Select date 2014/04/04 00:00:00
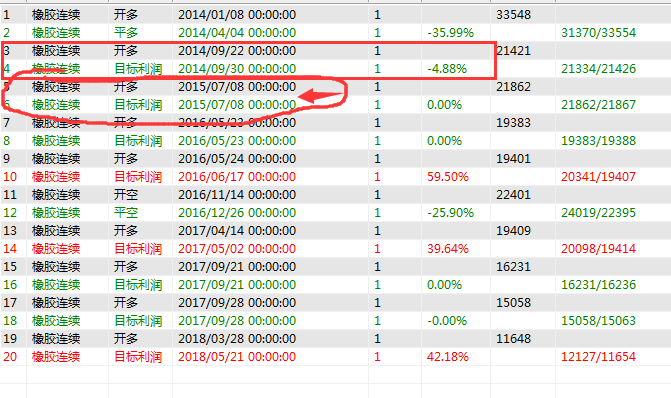Image resolution: width=671 pixels, height=398 pixels. point(237,33)
